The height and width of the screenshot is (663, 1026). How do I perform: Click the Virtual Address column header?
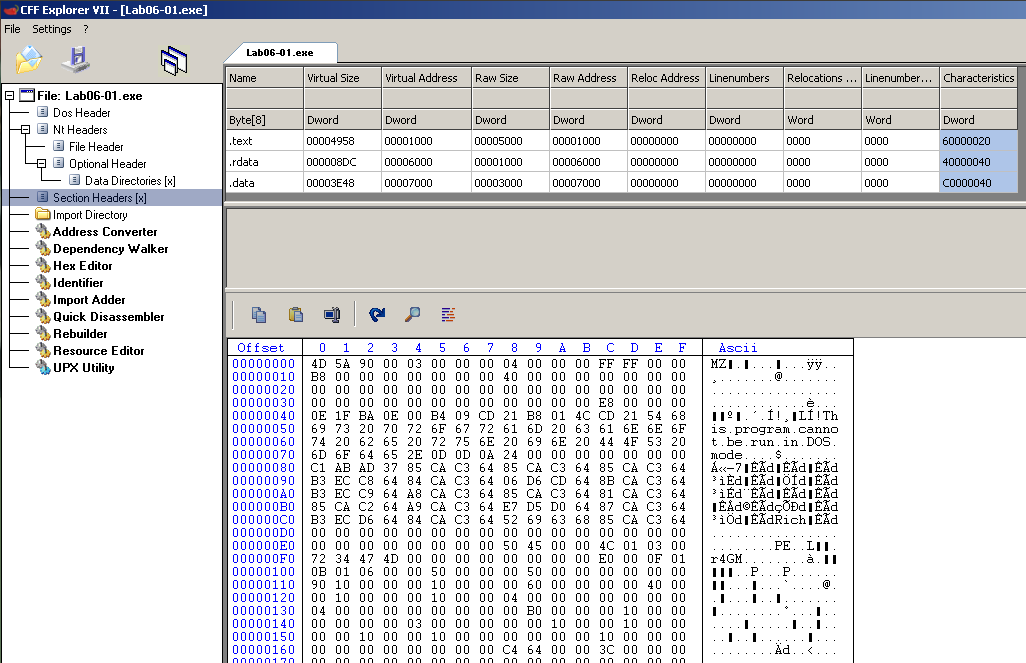421,78
